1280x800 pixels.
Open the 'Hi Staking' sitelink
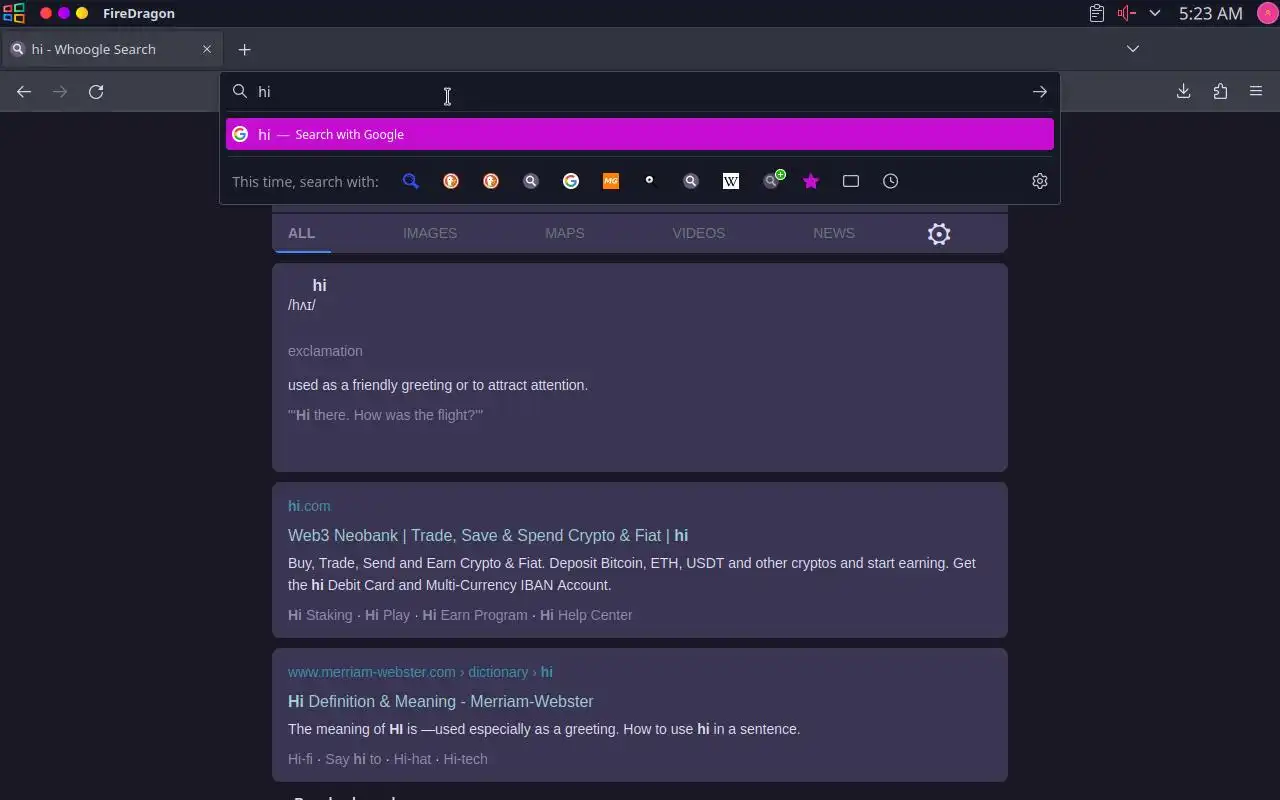pyautogui.click(x=320, y=615)
